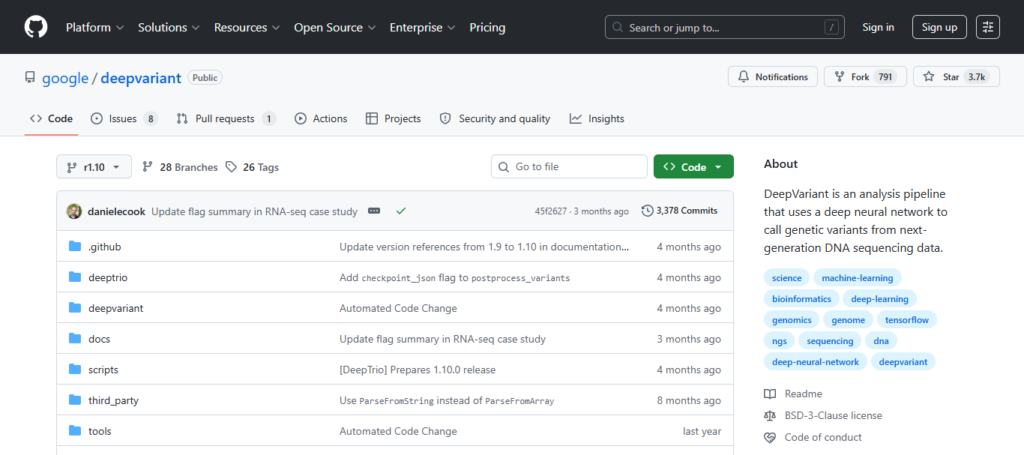Screen dimensions: 1024x455
Task: Open the Code of conduct link
Action: pyautogui.click(x=813, y=437)
